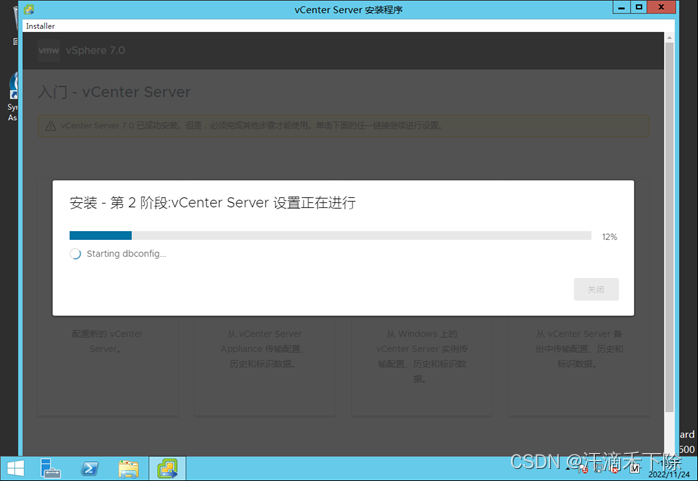Click the vertical scrollbar thumb of the installer

669,227
